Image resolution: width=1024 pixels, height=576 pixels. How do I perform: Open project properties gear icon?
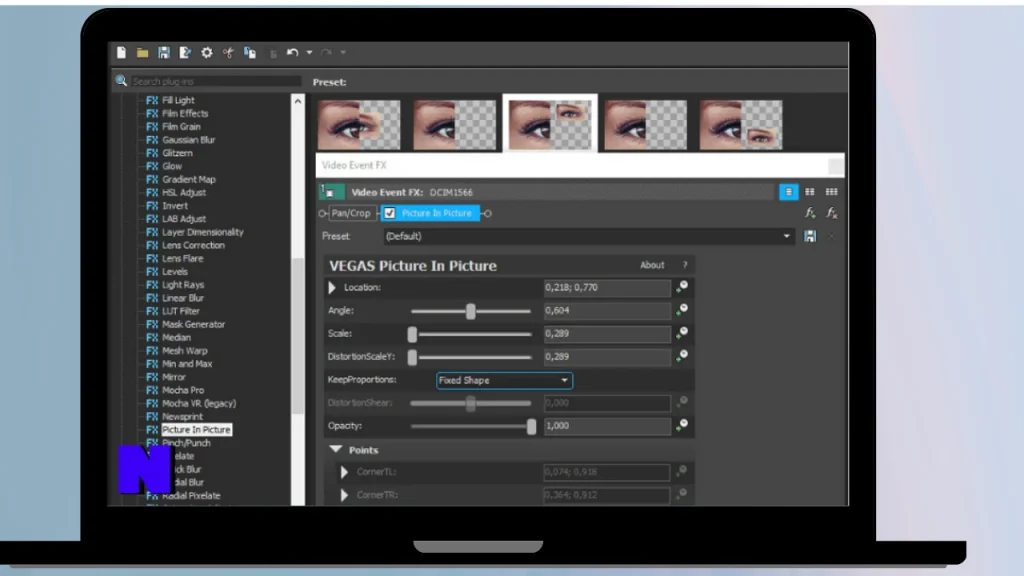click(207, 52)
